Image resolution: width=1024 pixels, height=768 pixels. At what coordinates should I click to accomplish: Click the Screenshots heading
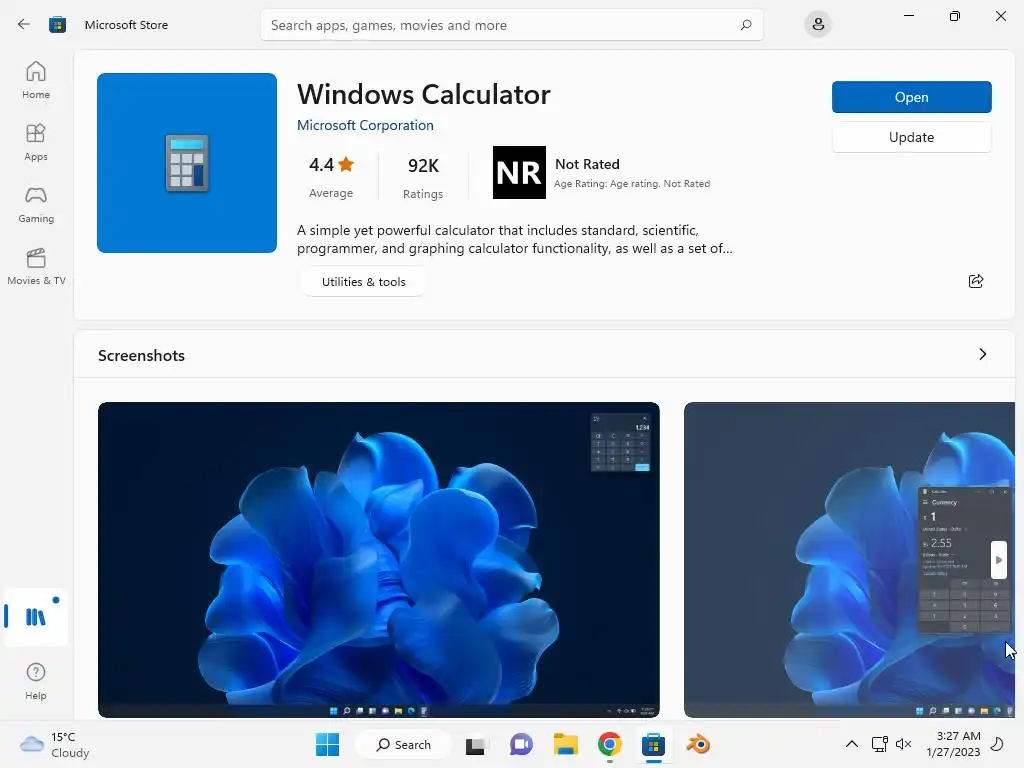pos(141,356)
